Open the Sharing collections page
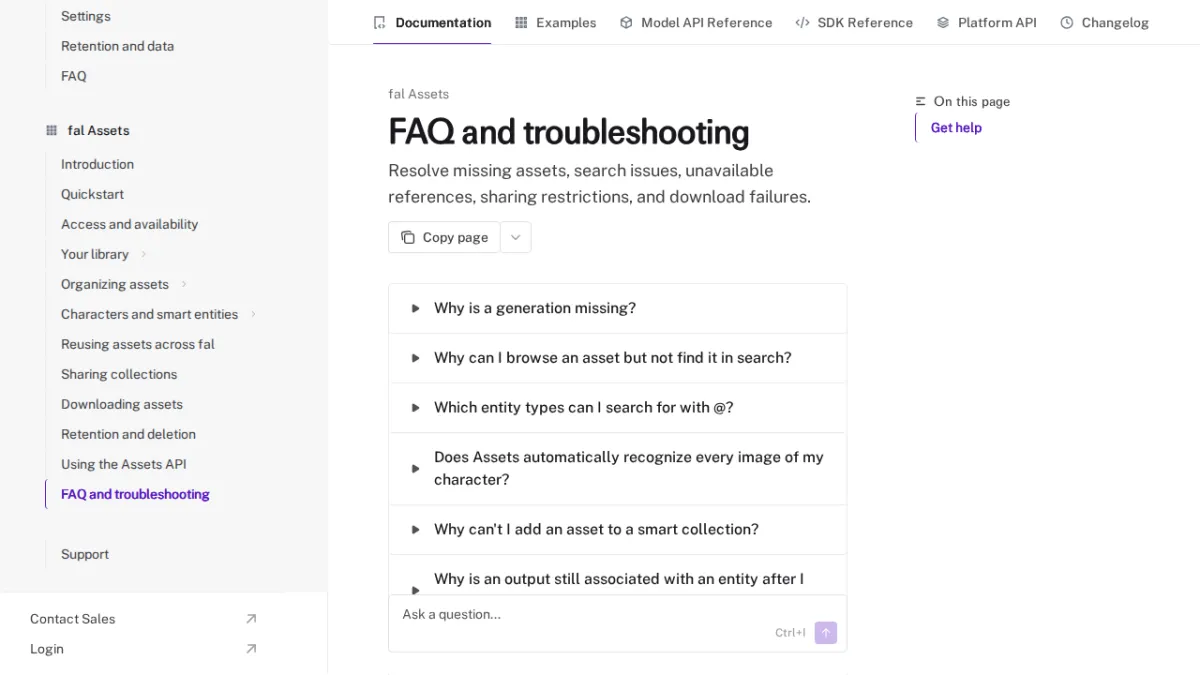The width and height of the screenshot is (1200, 675). 119,374
